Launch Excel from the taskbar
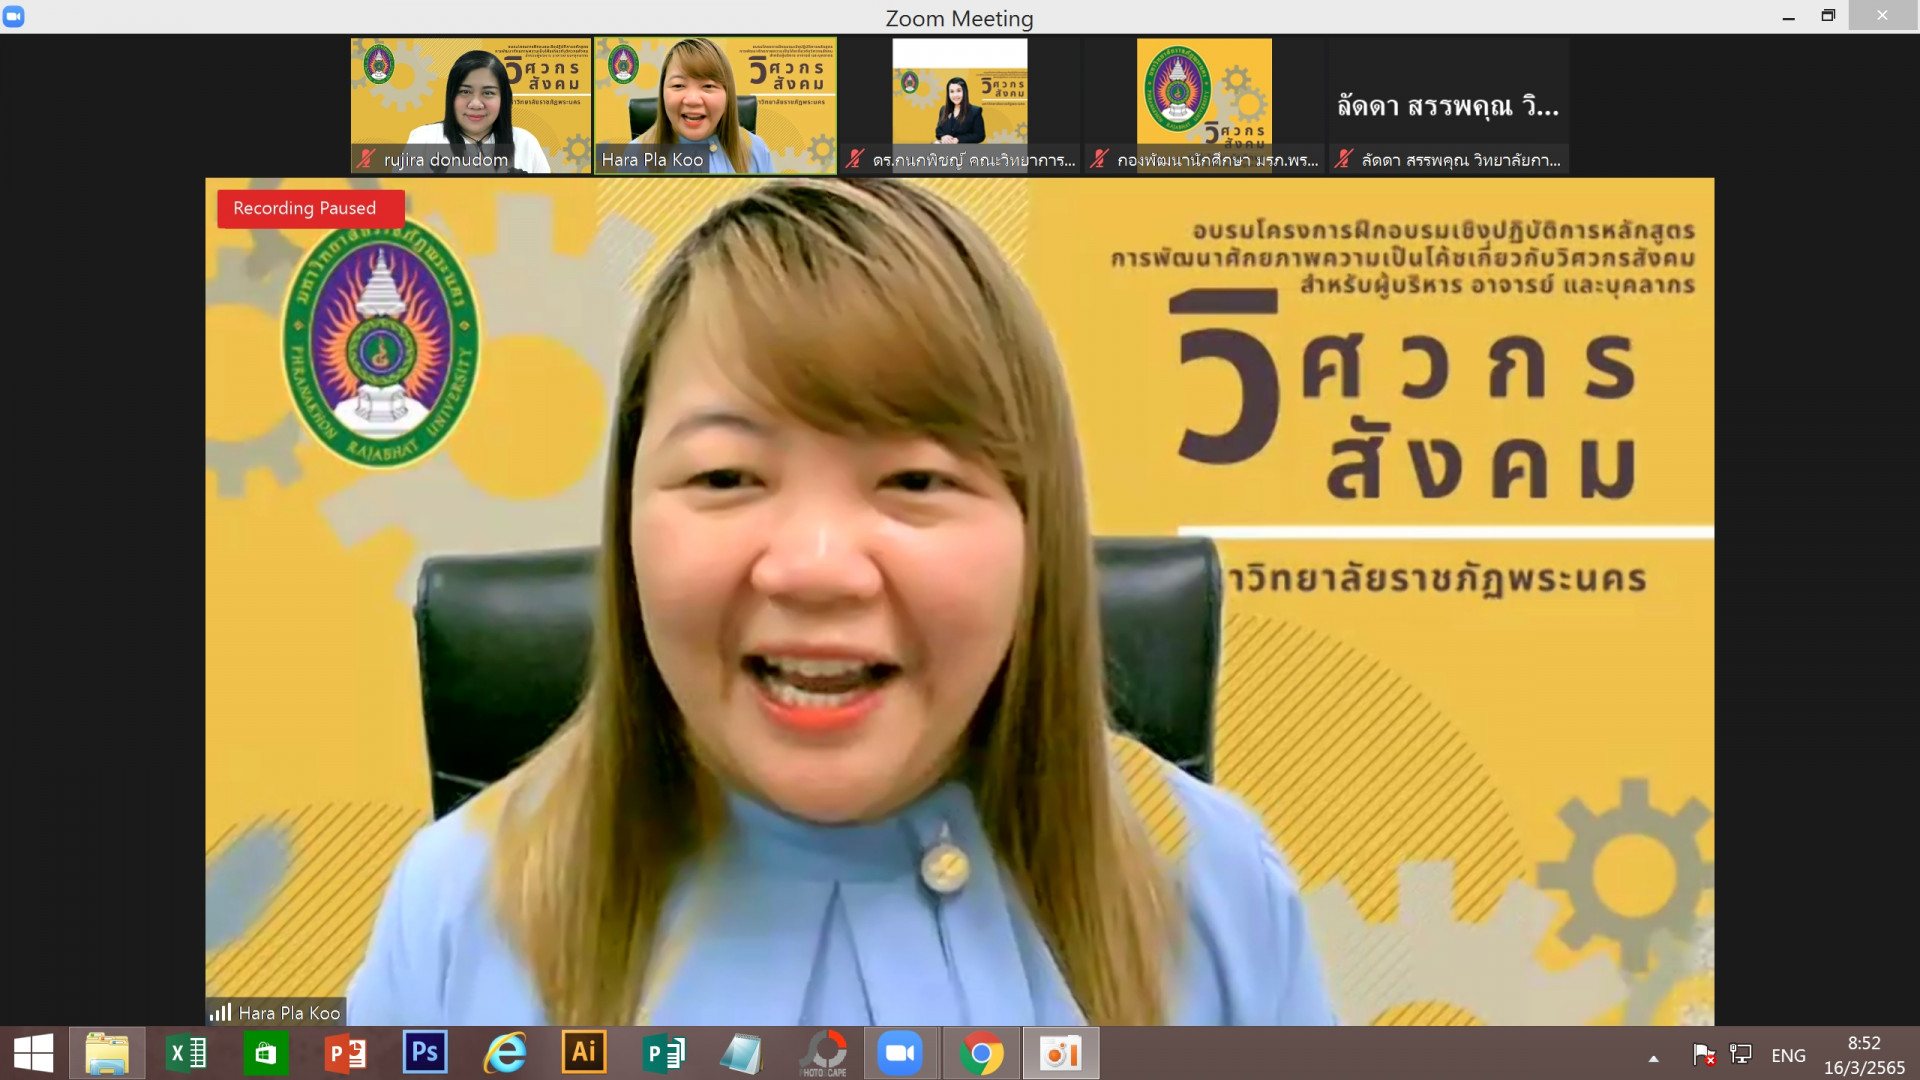Image resolution: width=1920 pixels, height=1080 pixels. tap(187, 1053)
